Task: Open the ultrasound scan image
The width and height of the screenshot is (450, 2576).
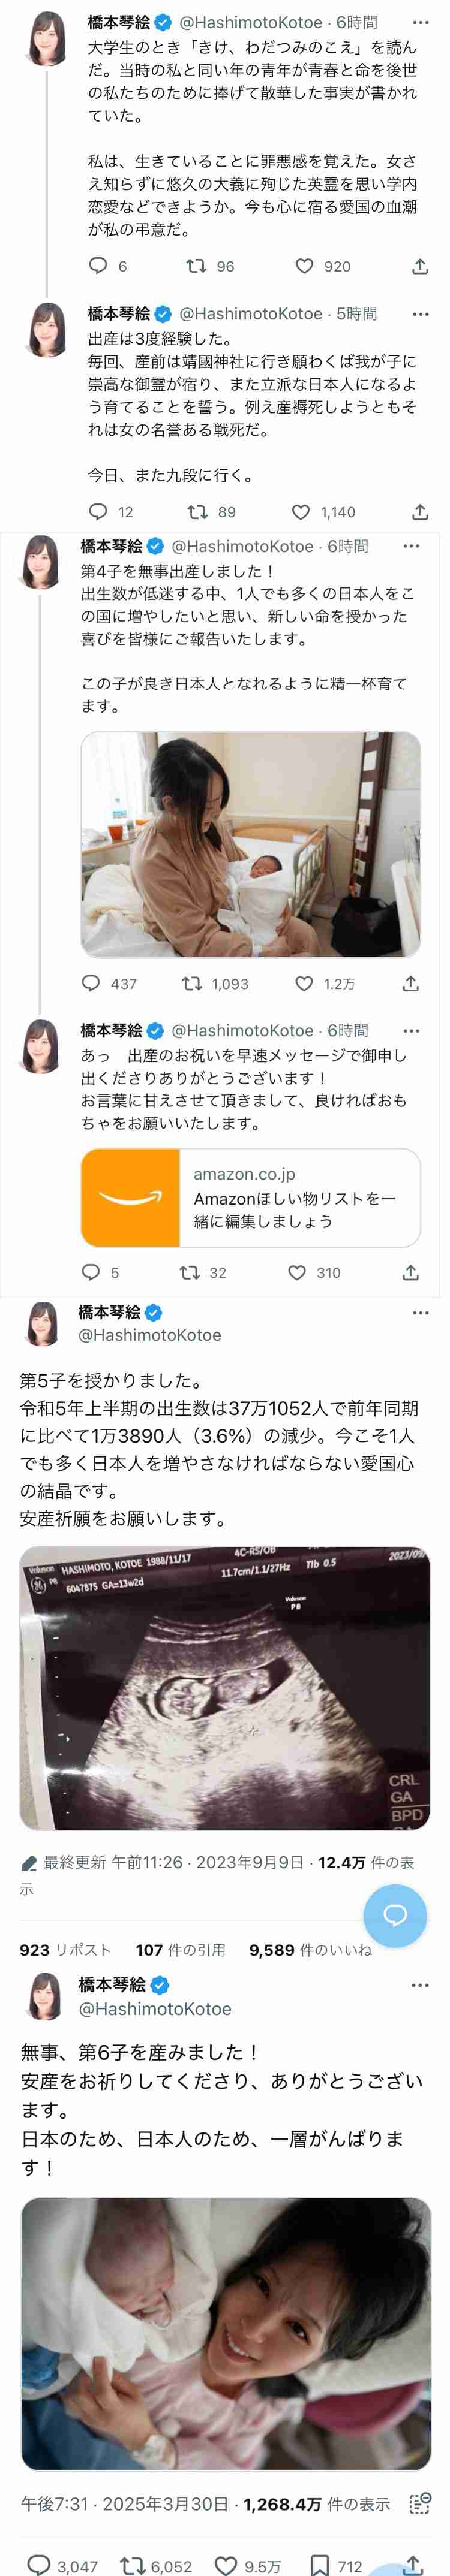Action: (x=225, y=1688)
